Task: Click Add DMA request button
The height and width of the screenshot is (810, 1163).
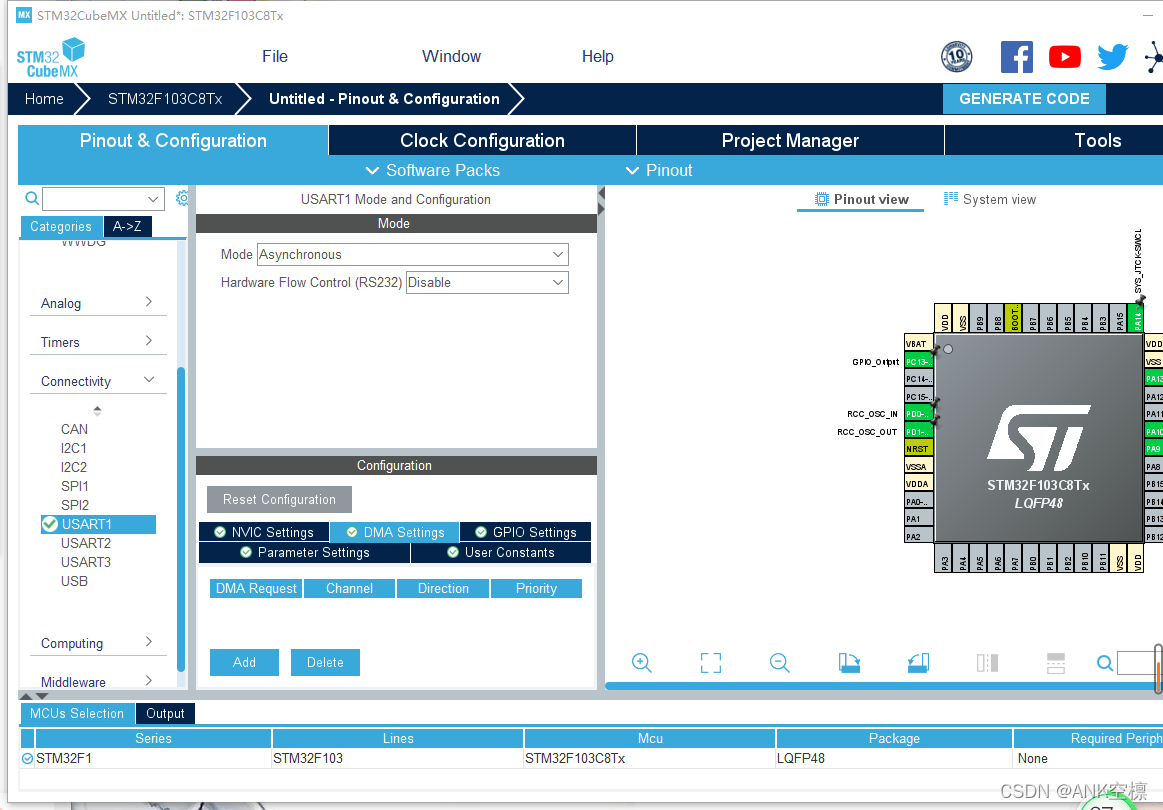Action: [x=244, y=662]
